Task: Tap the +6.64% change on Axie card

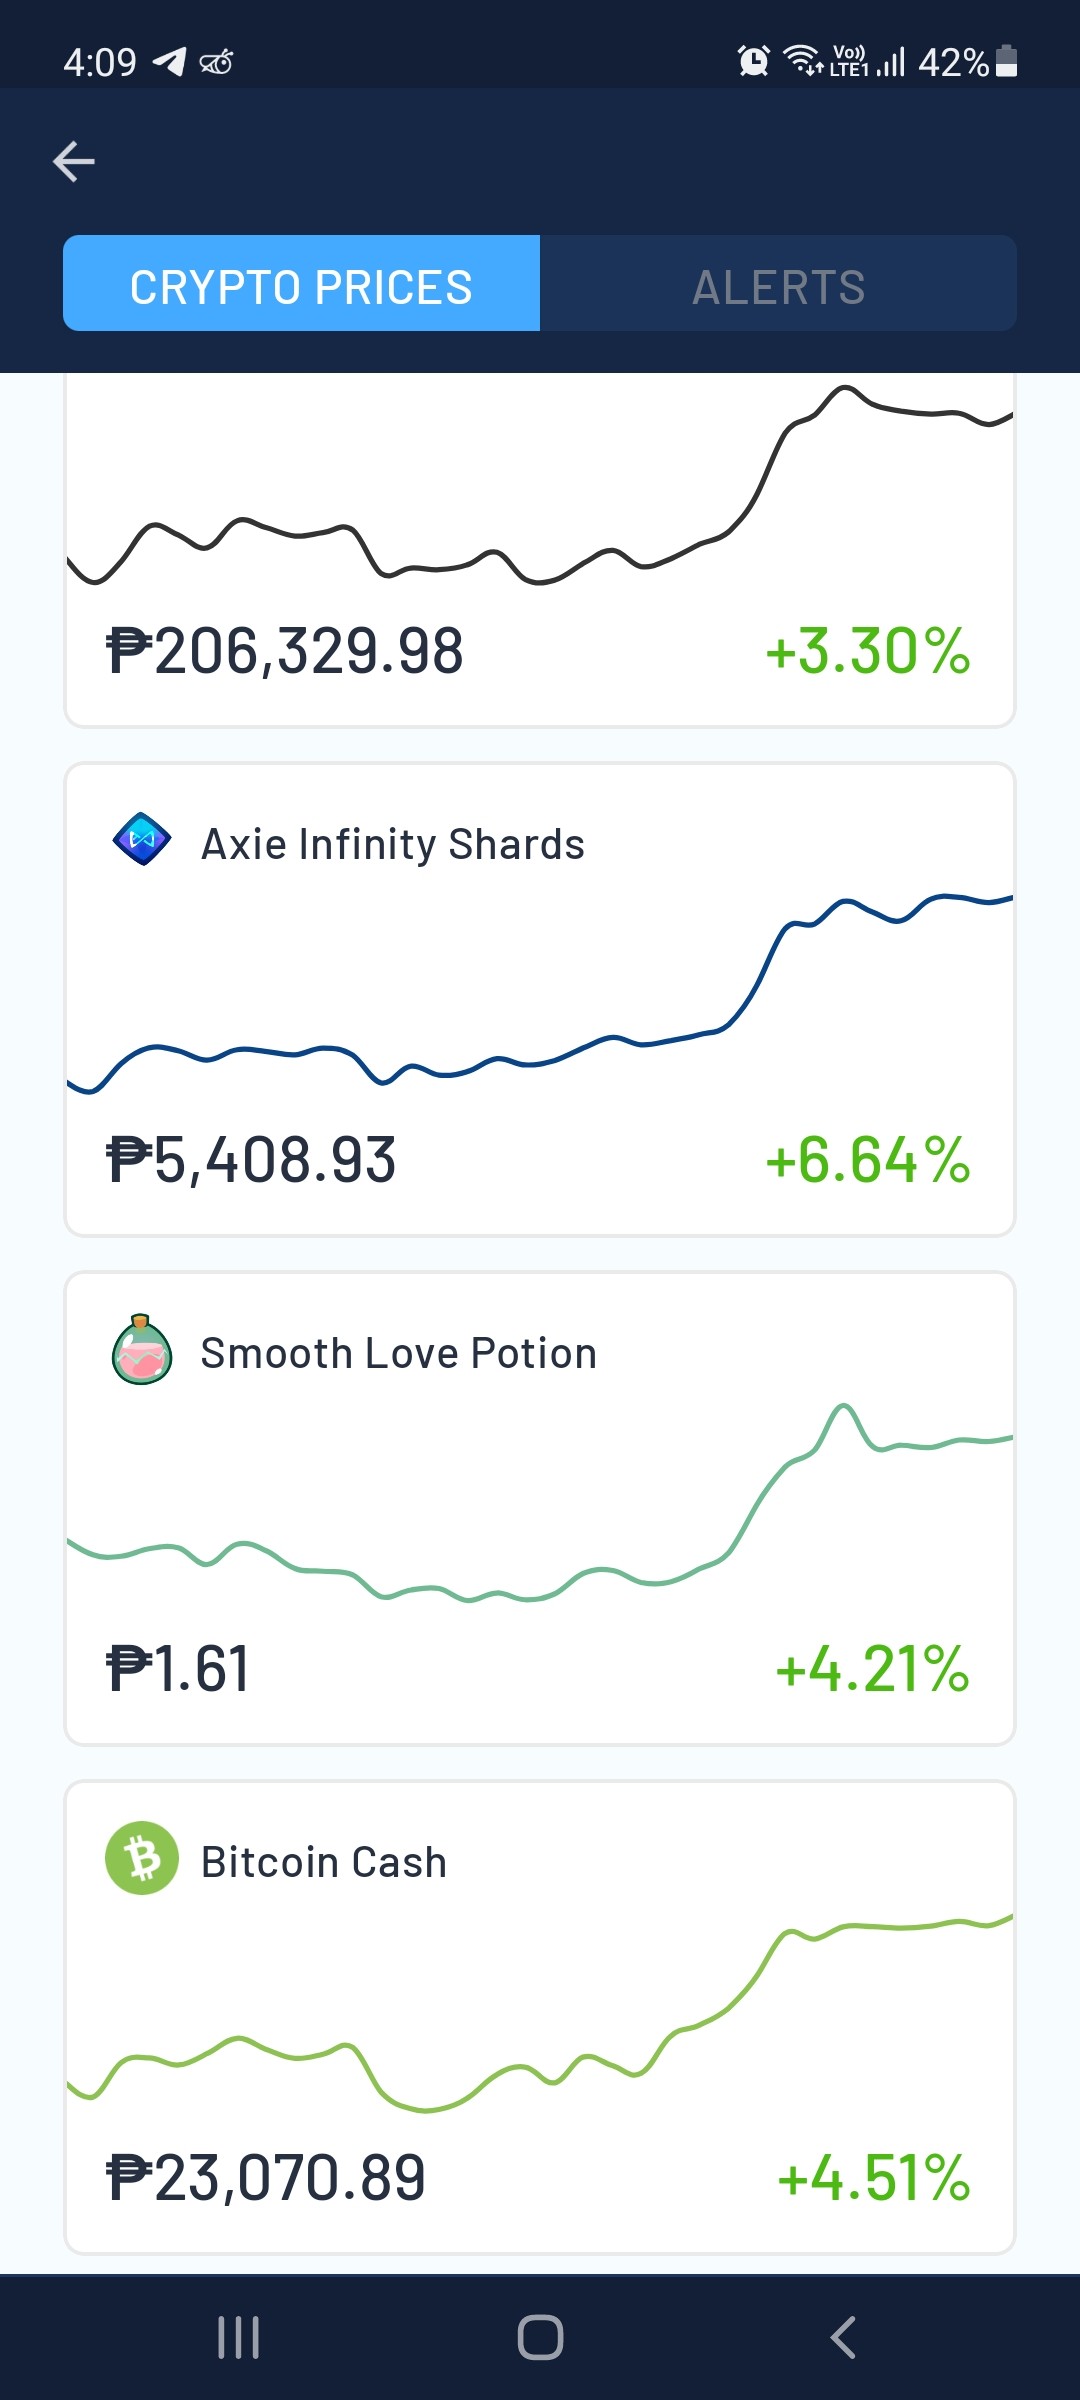Action: 868,1160
